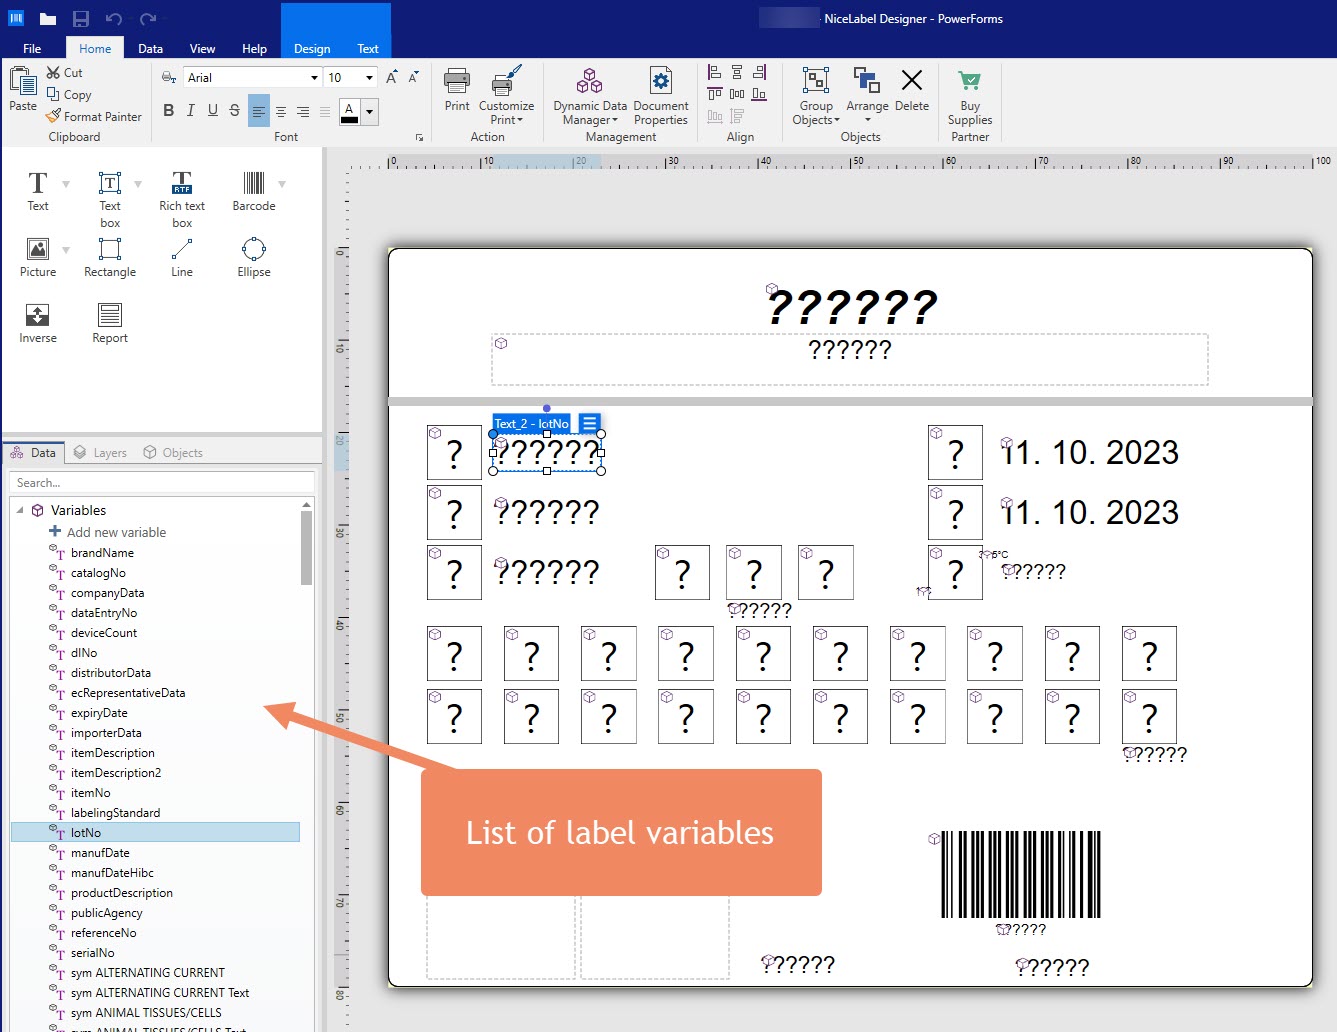Screen dimensions: 1337x1032
Task: Click the Print icon in ribbon
Action: pyautogui.click(x=457, y=90)
